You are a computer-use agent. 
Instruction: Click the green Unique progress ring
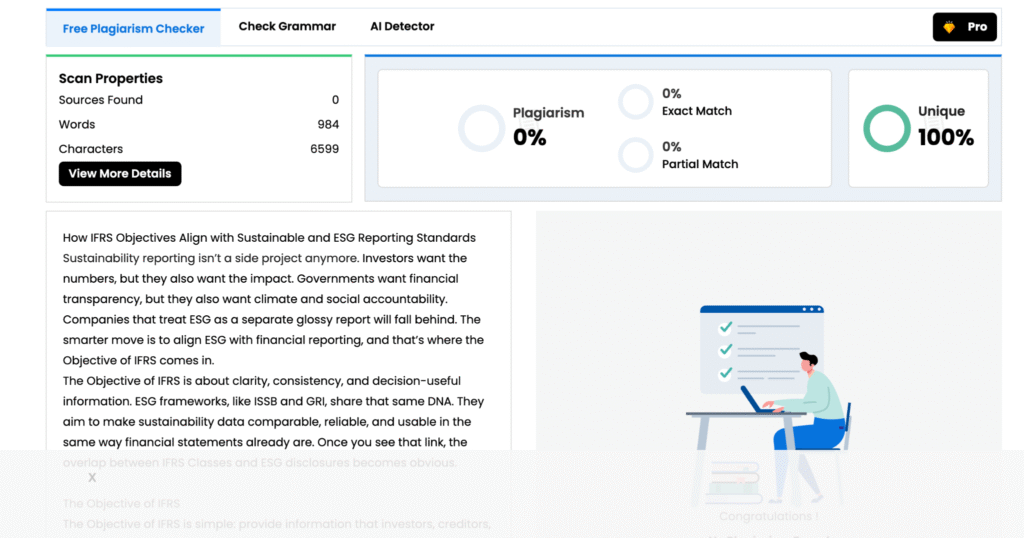[887, 129]
